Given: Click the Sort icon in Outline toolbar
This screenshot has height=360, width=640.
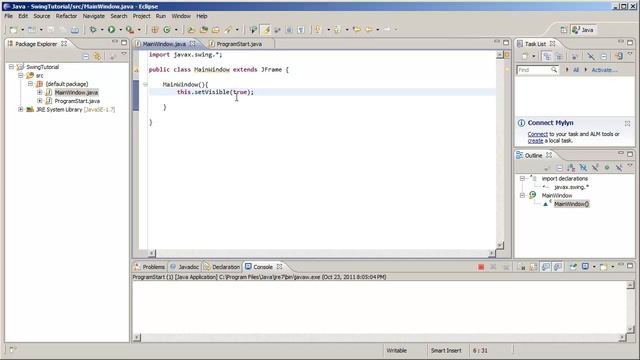Looking at the screenshot, I should 571,168.
